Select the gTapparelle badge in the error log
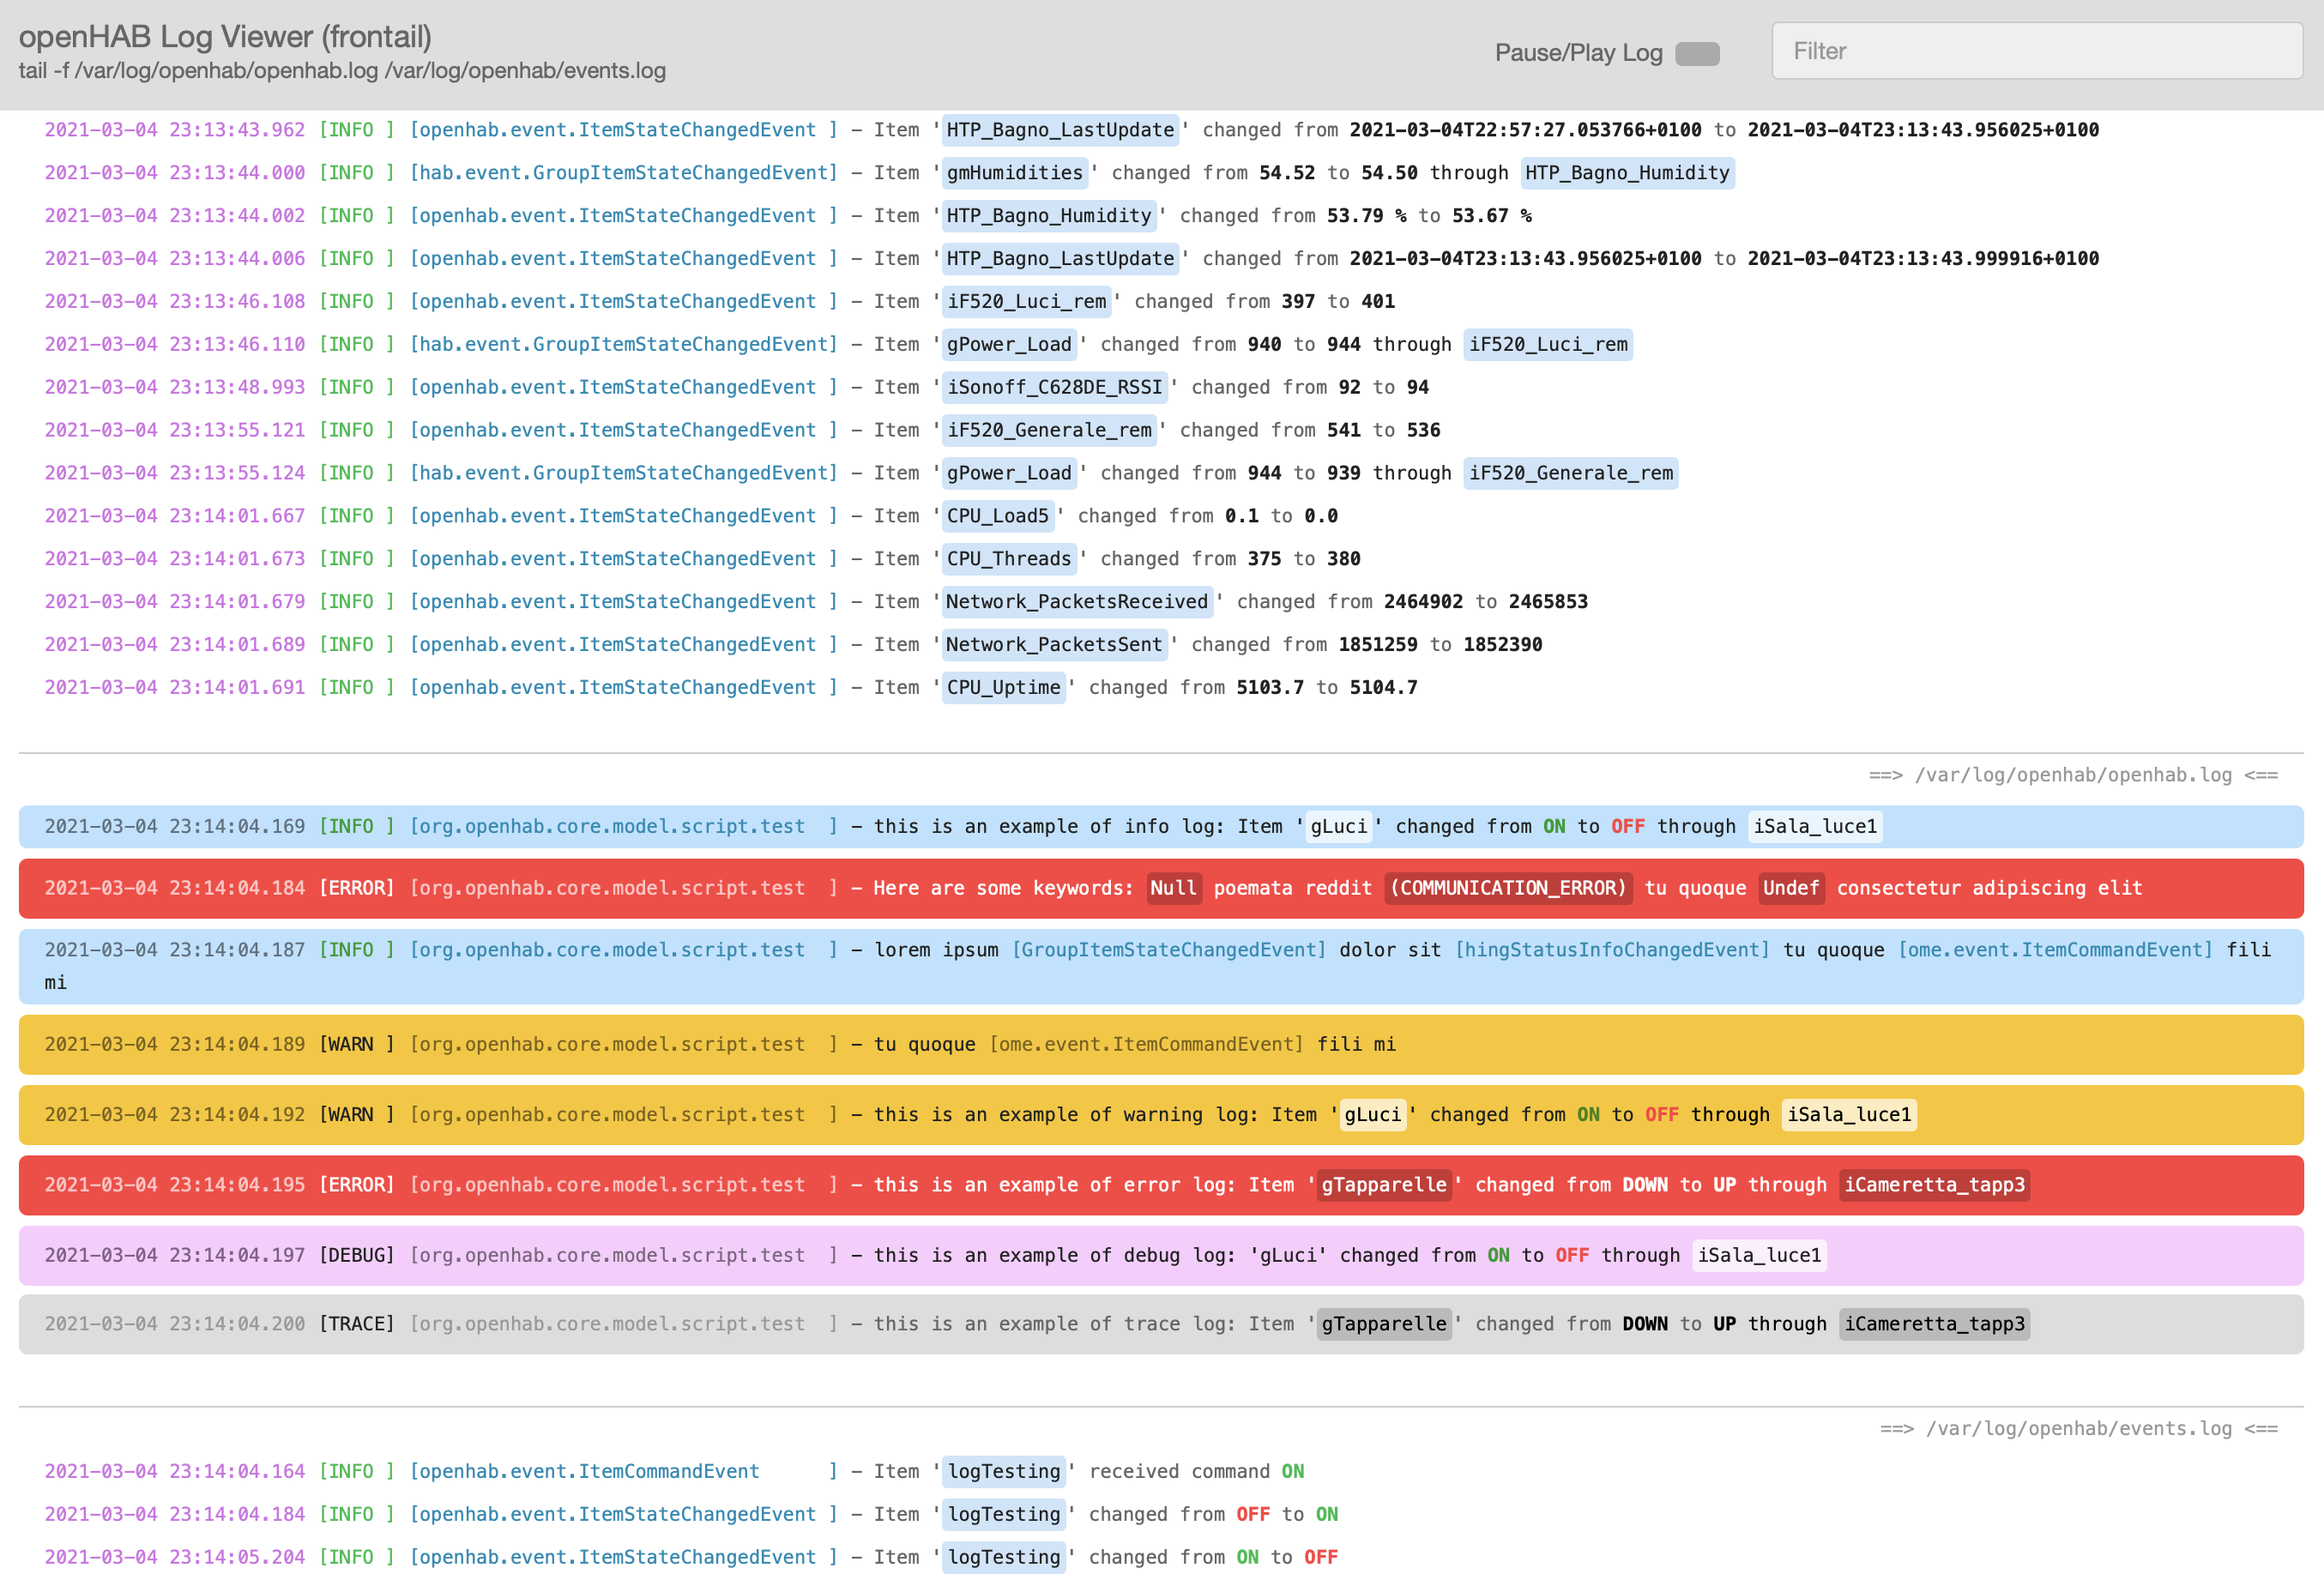The width and height of the screenshot is (2324, 1580). pos(1384,1185)
